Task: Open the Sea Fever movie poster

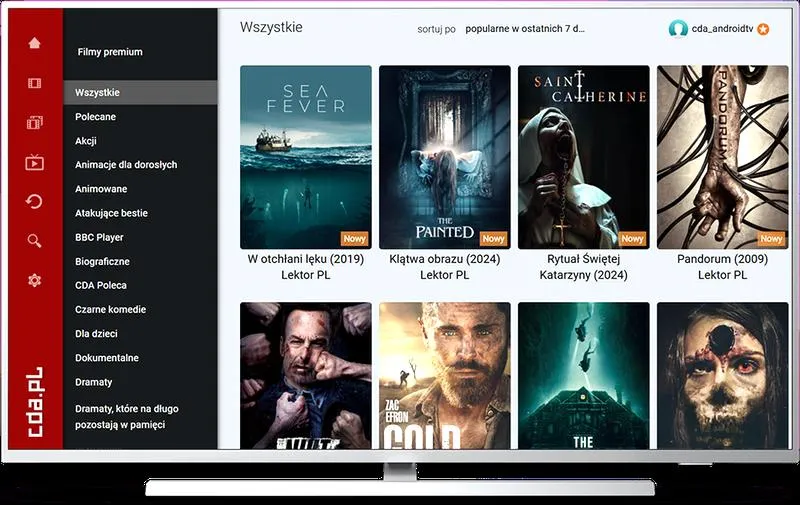Action: tap(306, 157)
